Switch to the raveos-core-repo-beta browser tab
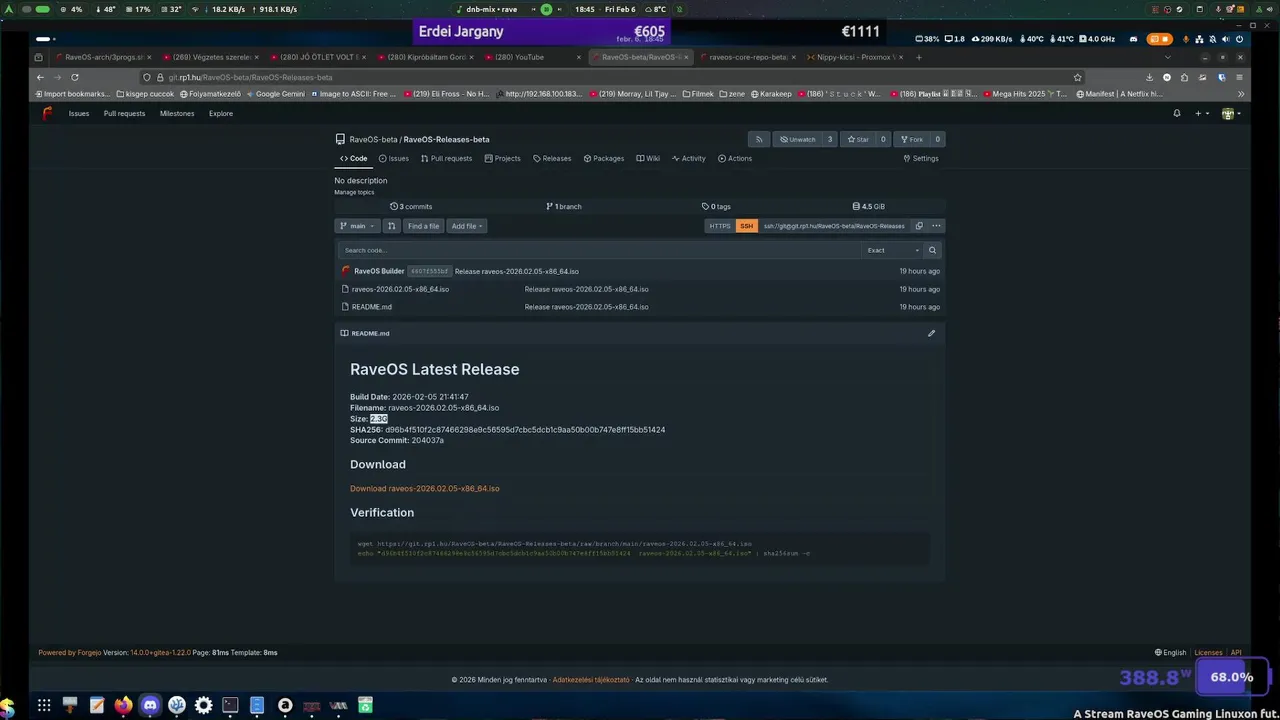Viewport: 1280px width, 720px height. [x=748, y=57]
